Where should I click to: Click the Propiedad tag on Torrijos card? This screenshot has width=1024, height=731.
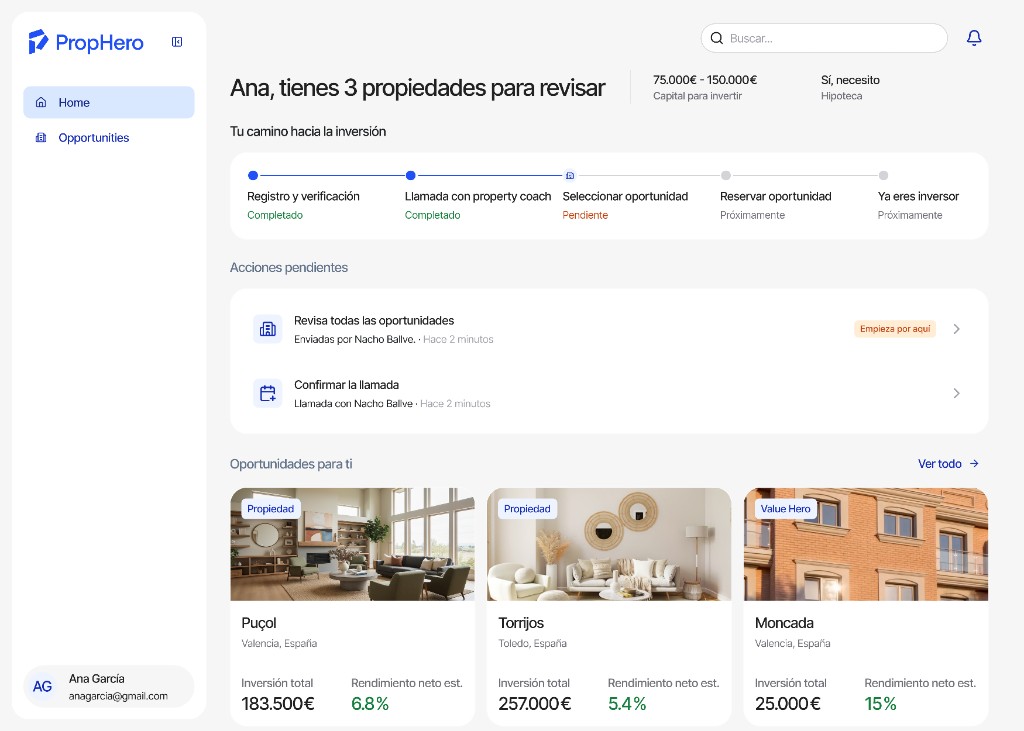[527, 508]
